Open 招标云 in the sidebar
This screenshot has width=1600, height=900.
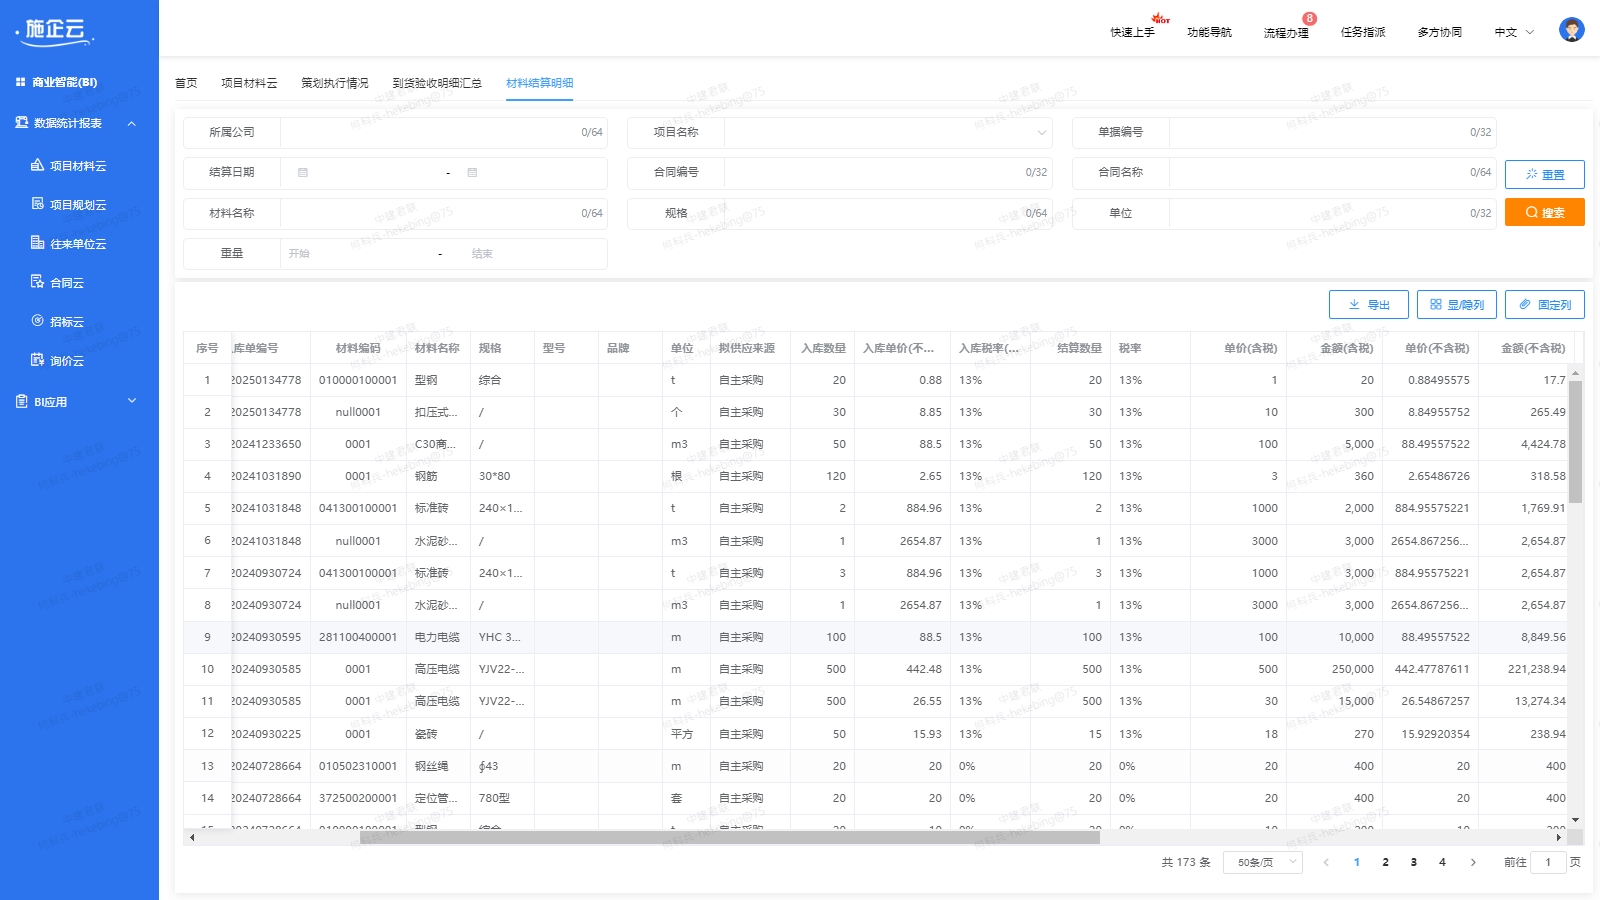66,322
